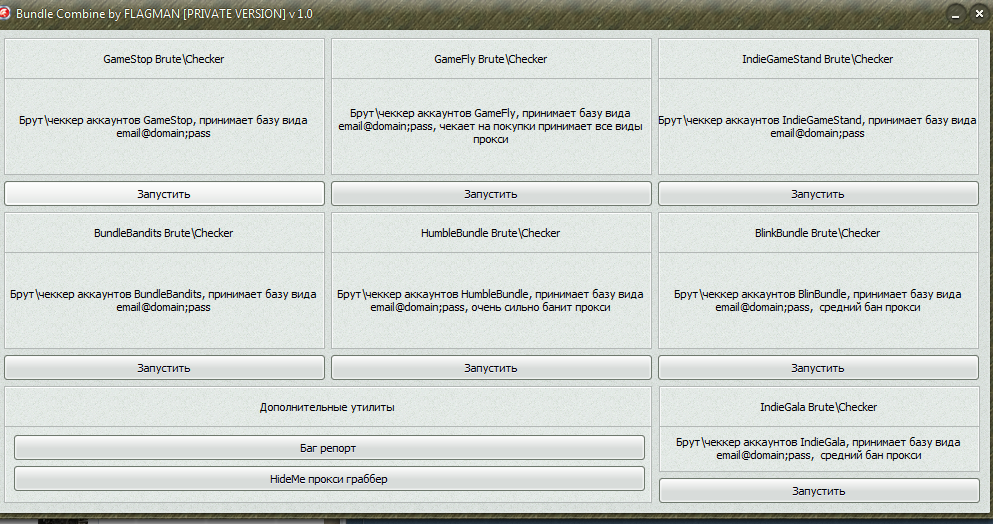The image size is (993, 524).
Task: Launch the IndieGala Brute\Checker
Action: click(819, 490)
